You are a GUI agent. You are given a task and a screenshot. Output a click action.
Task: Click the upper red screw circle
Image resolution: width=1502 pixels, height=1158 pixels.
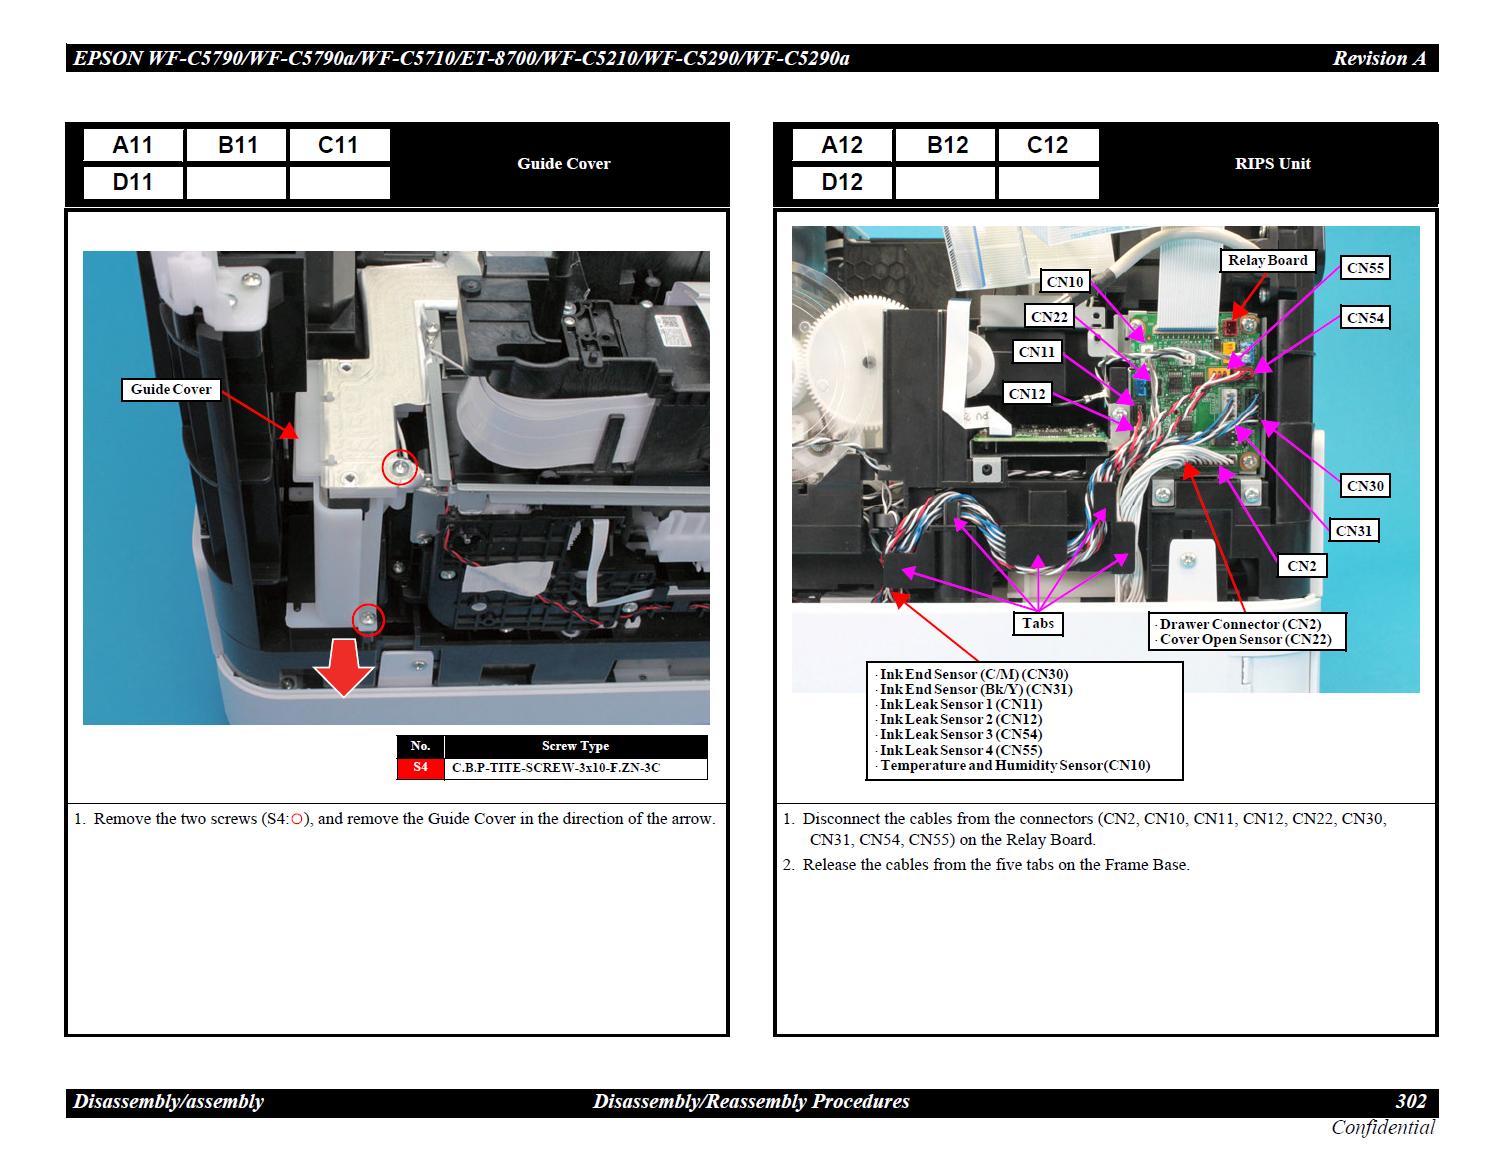[400, 467]
